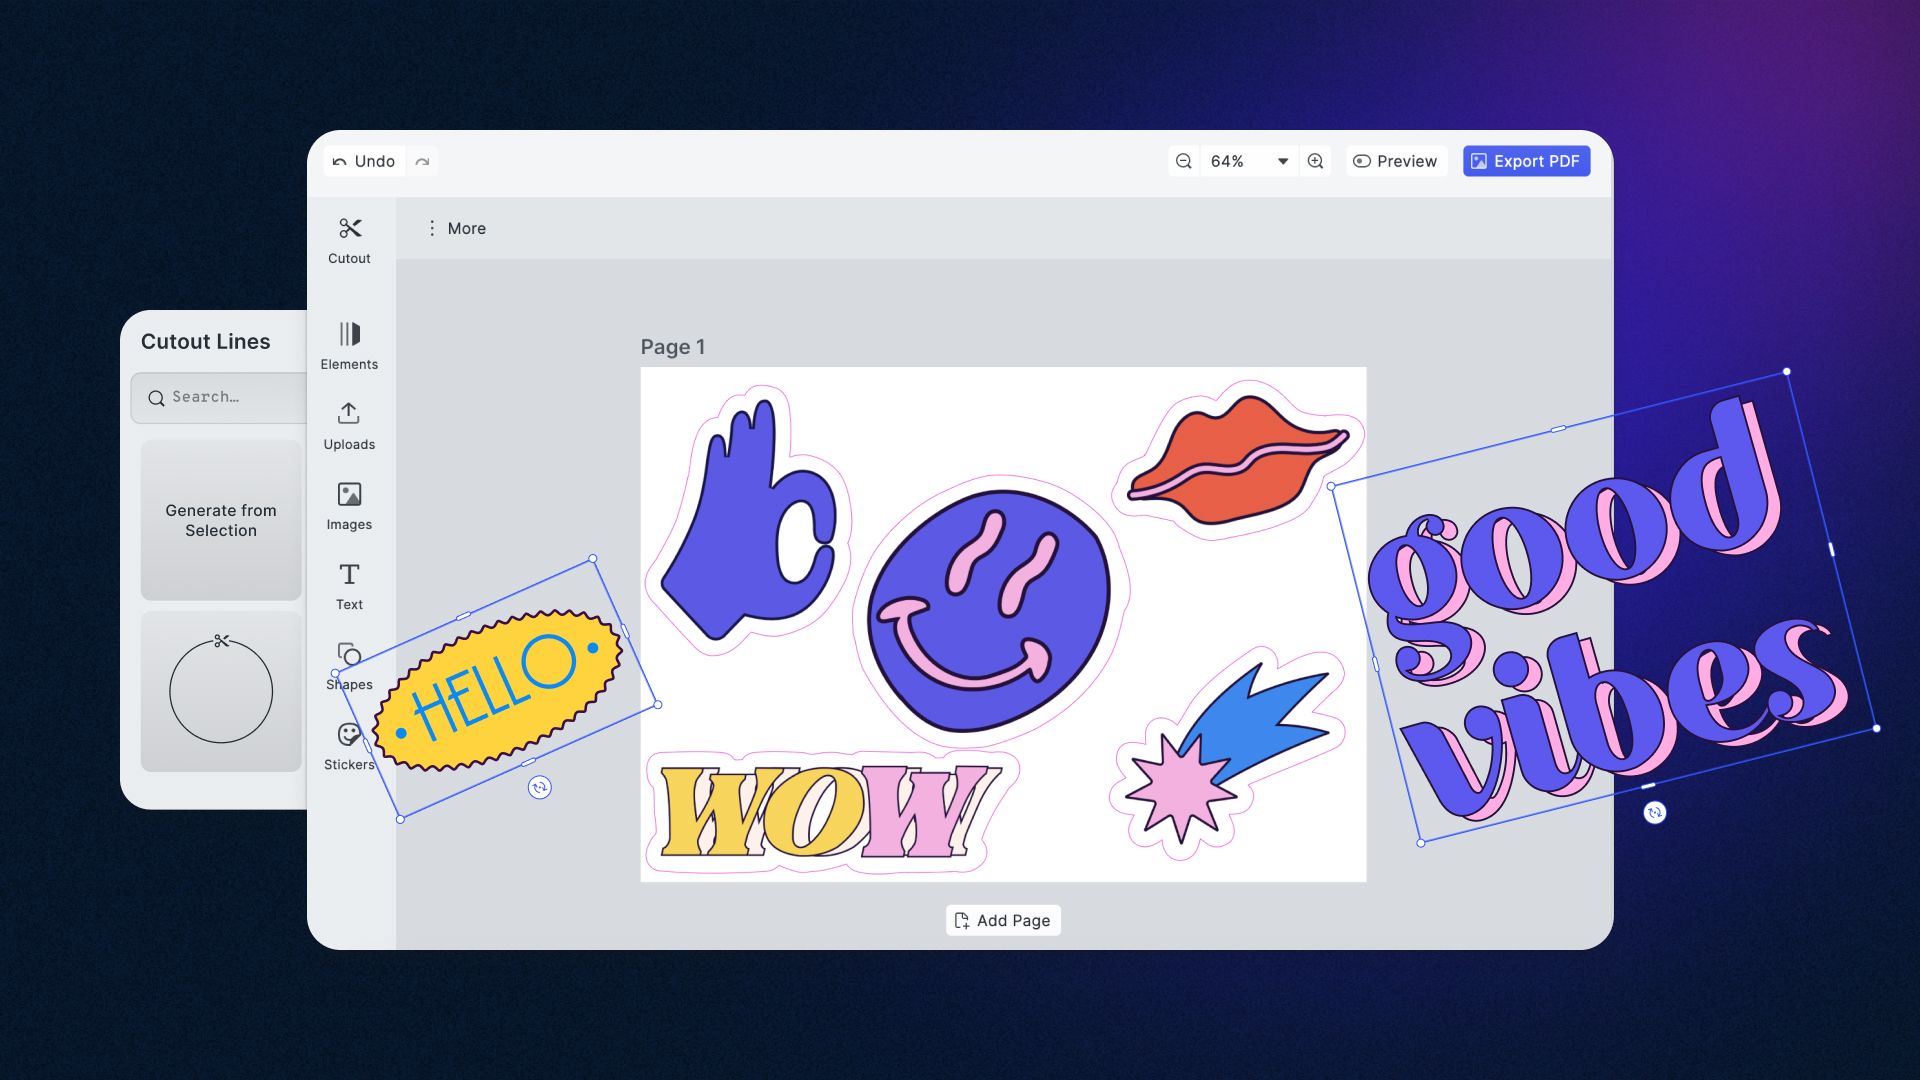Click the Undo button
Screen dimensions: 1920x1080
364,161
